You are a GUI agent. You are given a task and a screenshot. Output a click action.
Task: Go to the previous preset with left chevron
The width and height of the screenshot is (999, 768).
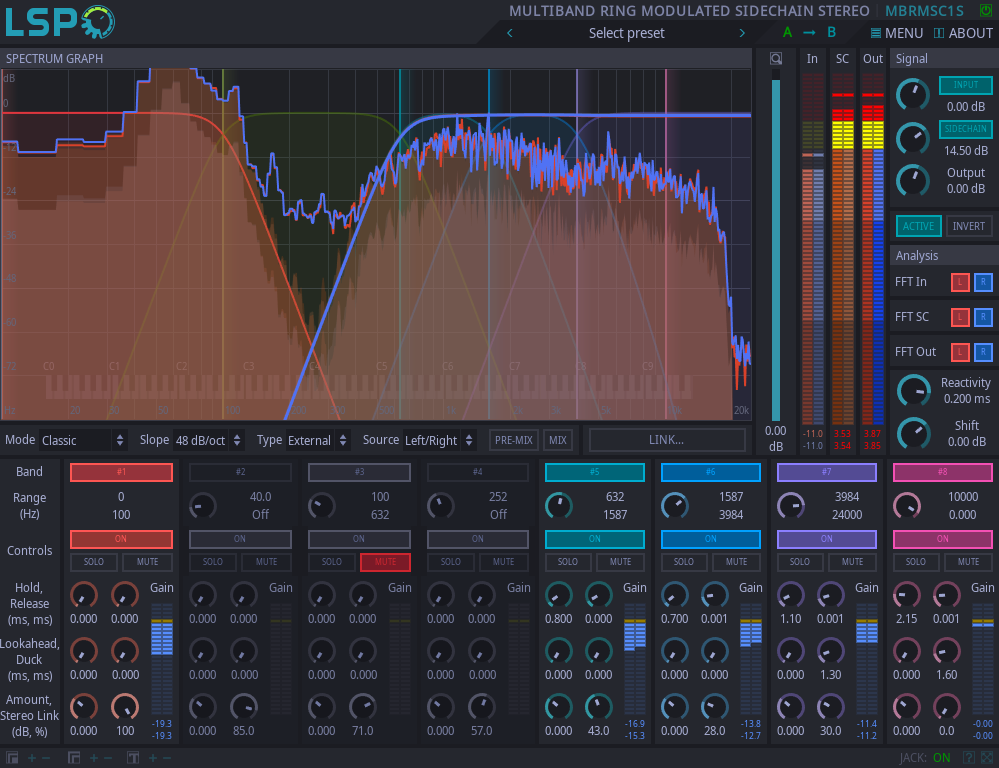tap(510, 33)
